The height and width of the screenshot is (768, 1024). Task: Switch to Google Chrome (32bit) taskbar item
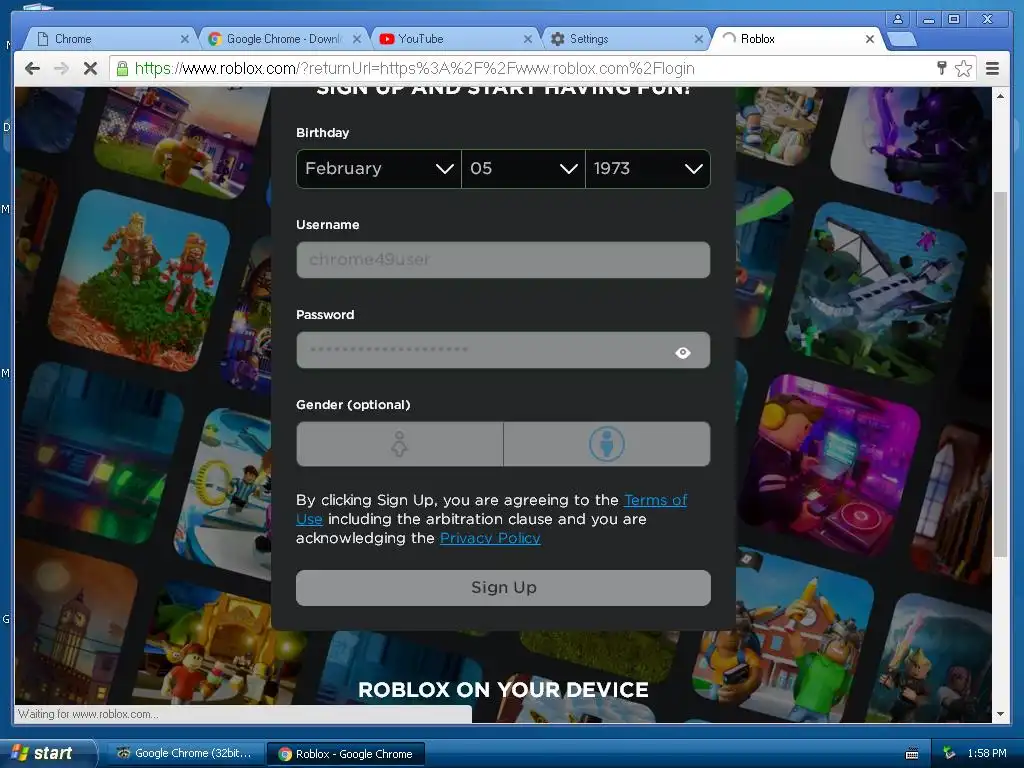coord(184,754)
